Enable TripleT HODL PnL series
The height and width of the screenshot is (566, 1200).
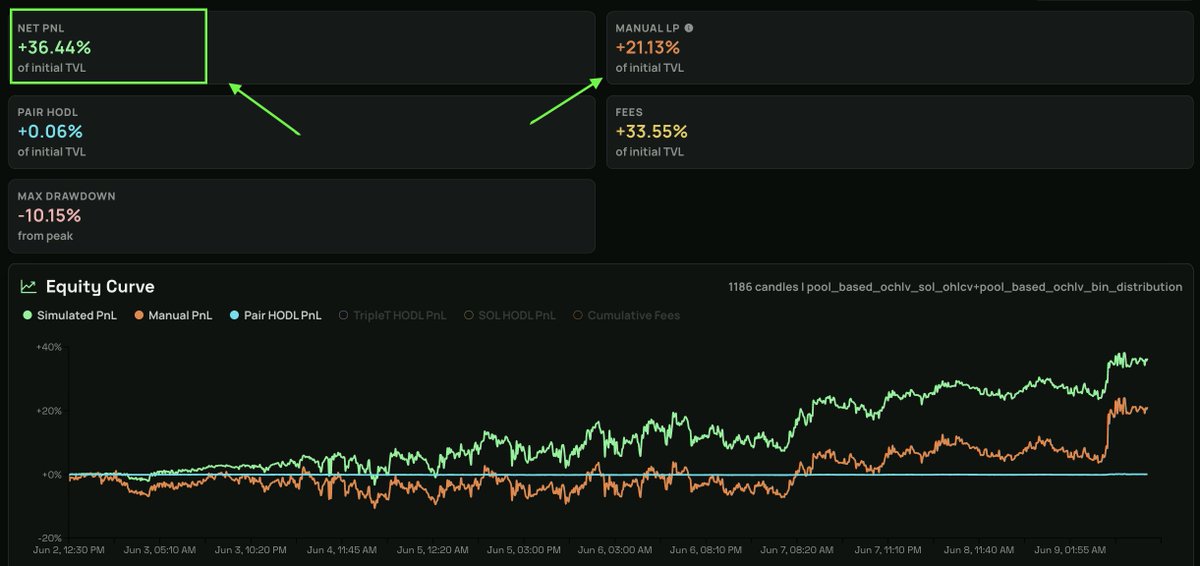tap(393, 315)
